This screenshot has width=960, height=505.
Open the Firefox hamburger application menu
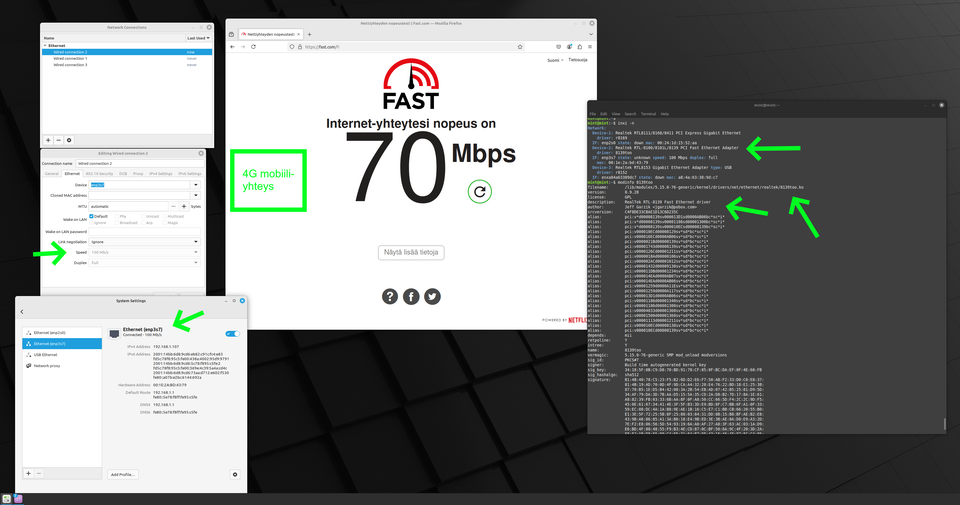[590, 47]
